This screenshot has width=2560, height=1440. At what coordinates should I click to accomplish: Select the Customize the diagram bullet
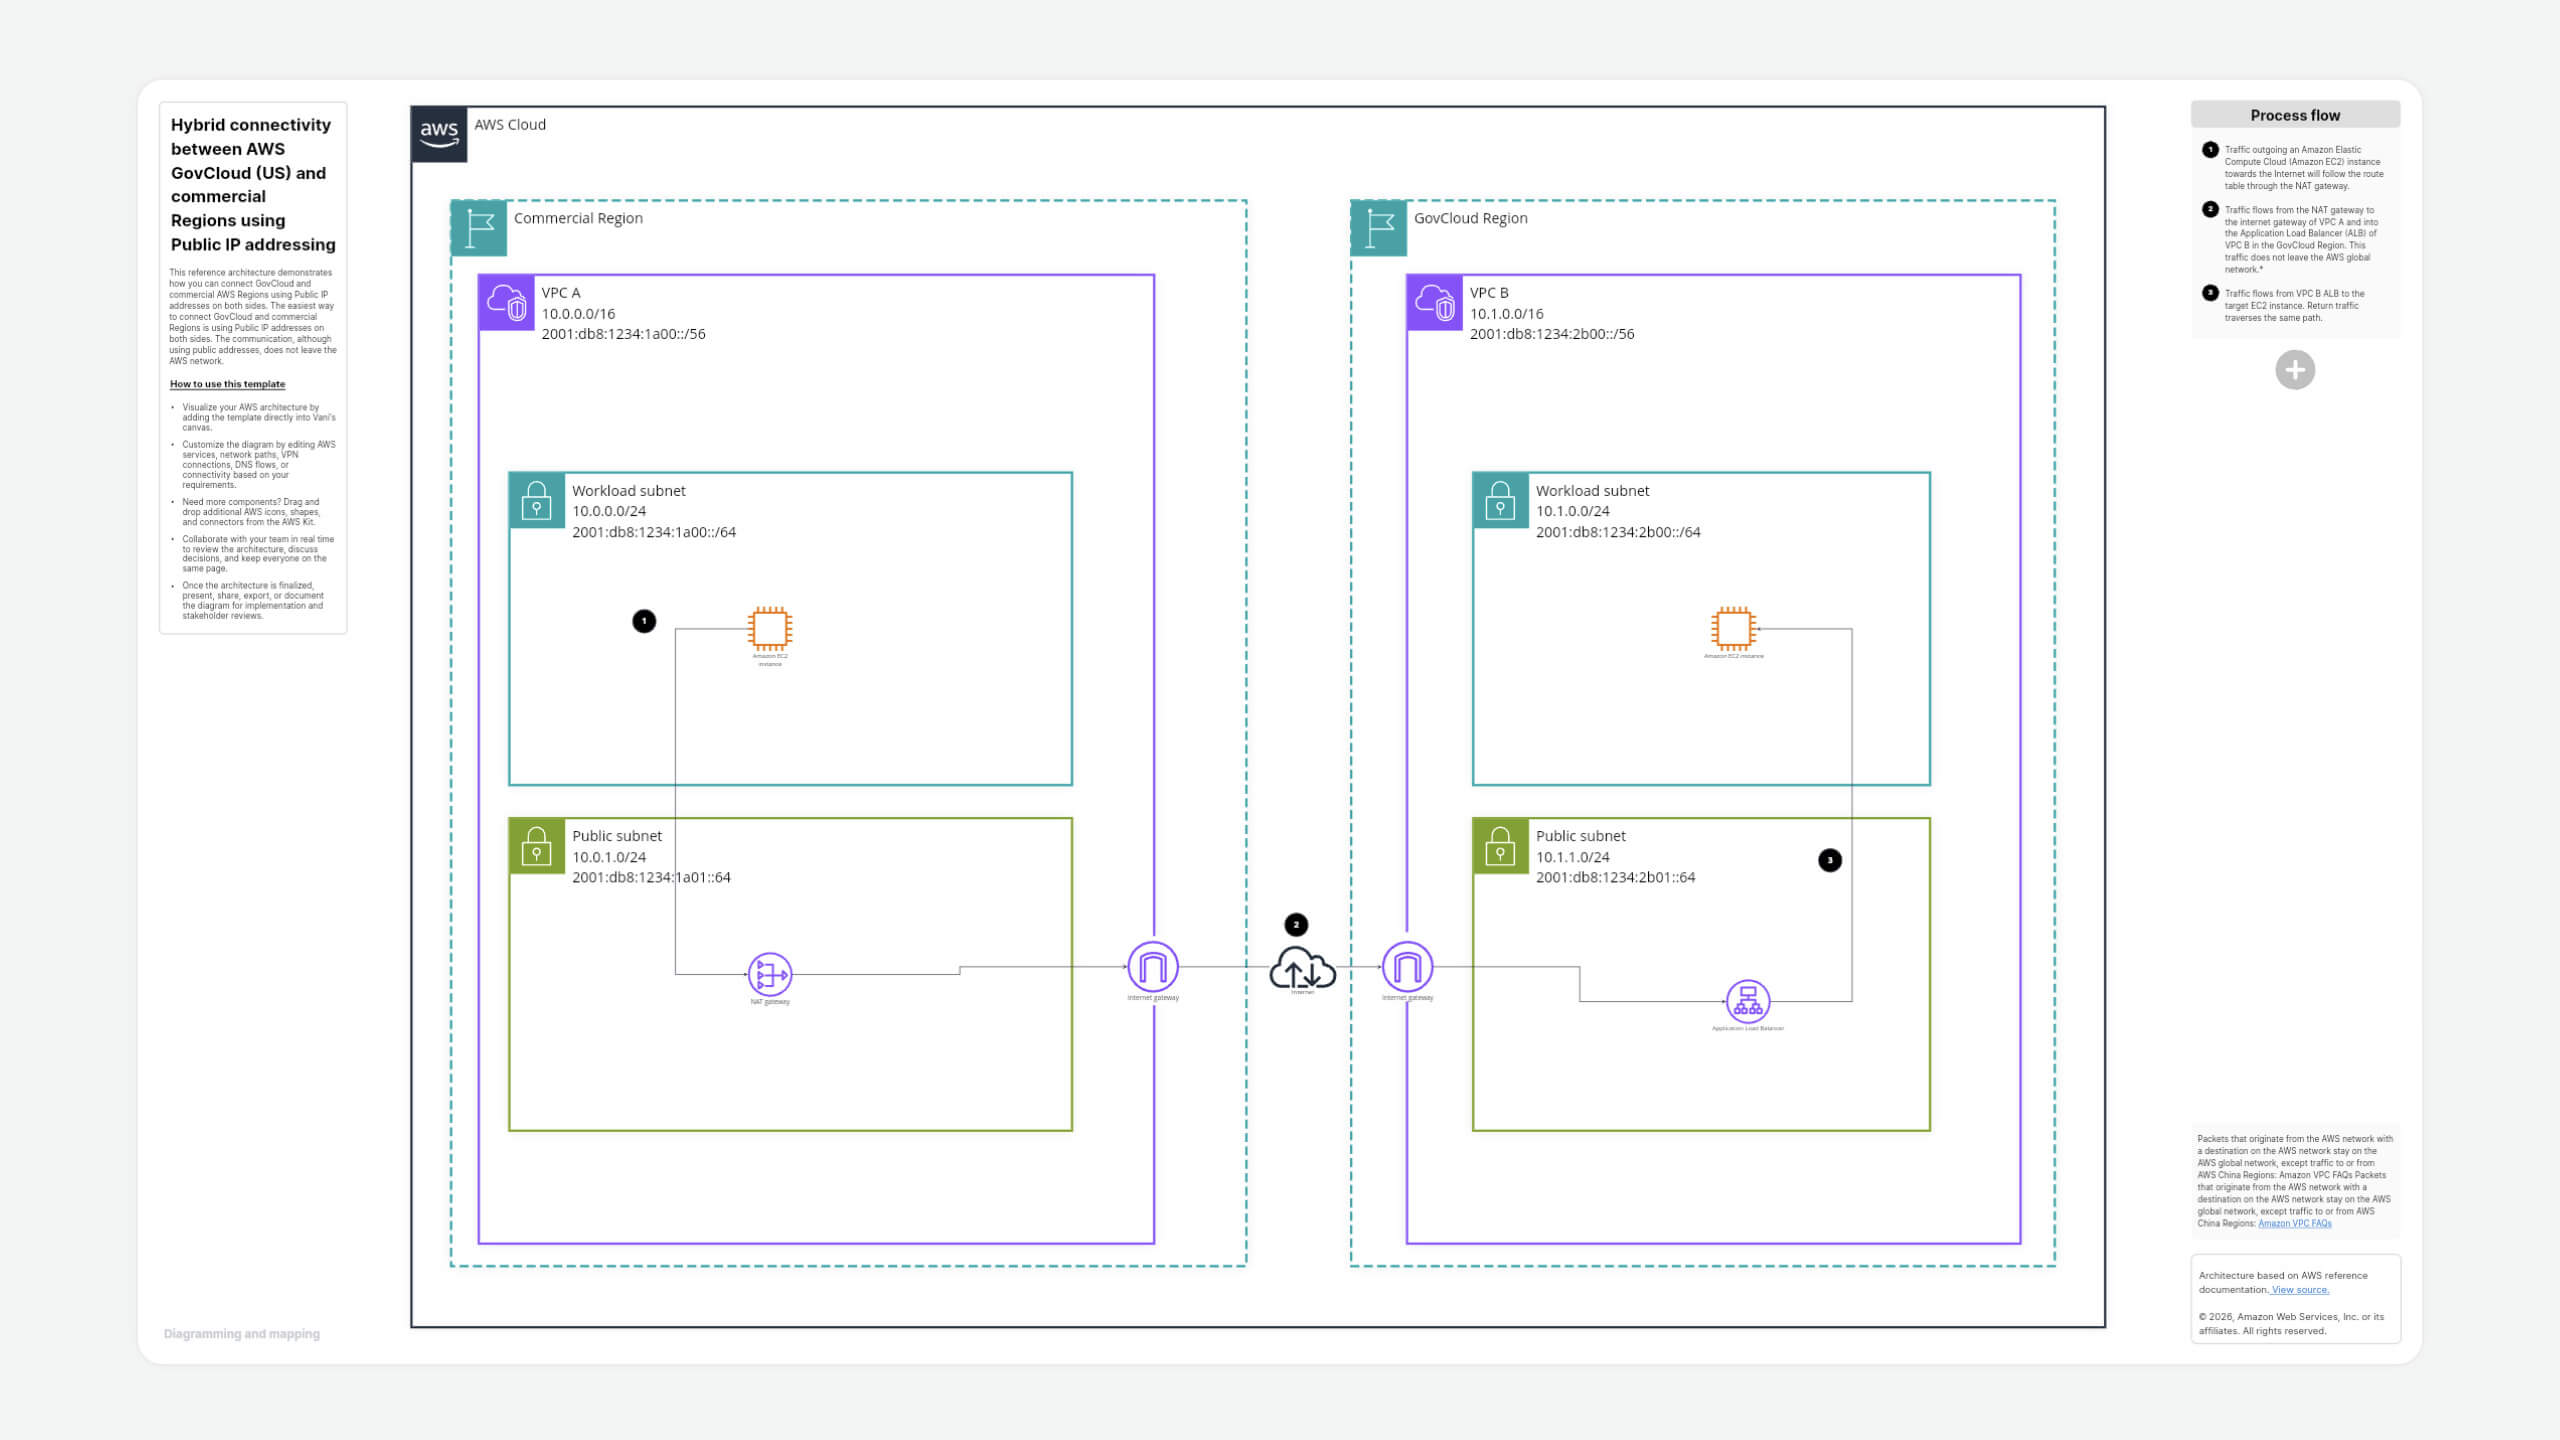(x=258, y=465)
